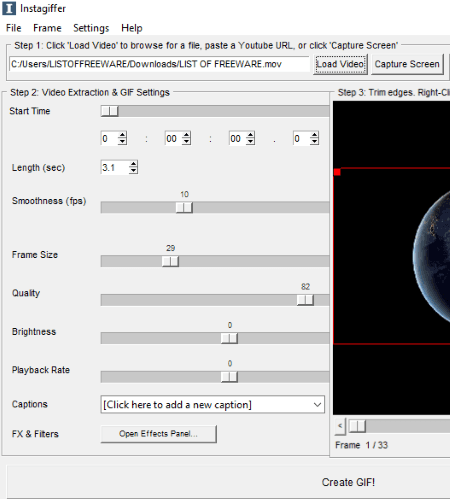The image size is (450, 499).
Task: Click the left scroll arrow under preview
Action: (x=340, y=426)
